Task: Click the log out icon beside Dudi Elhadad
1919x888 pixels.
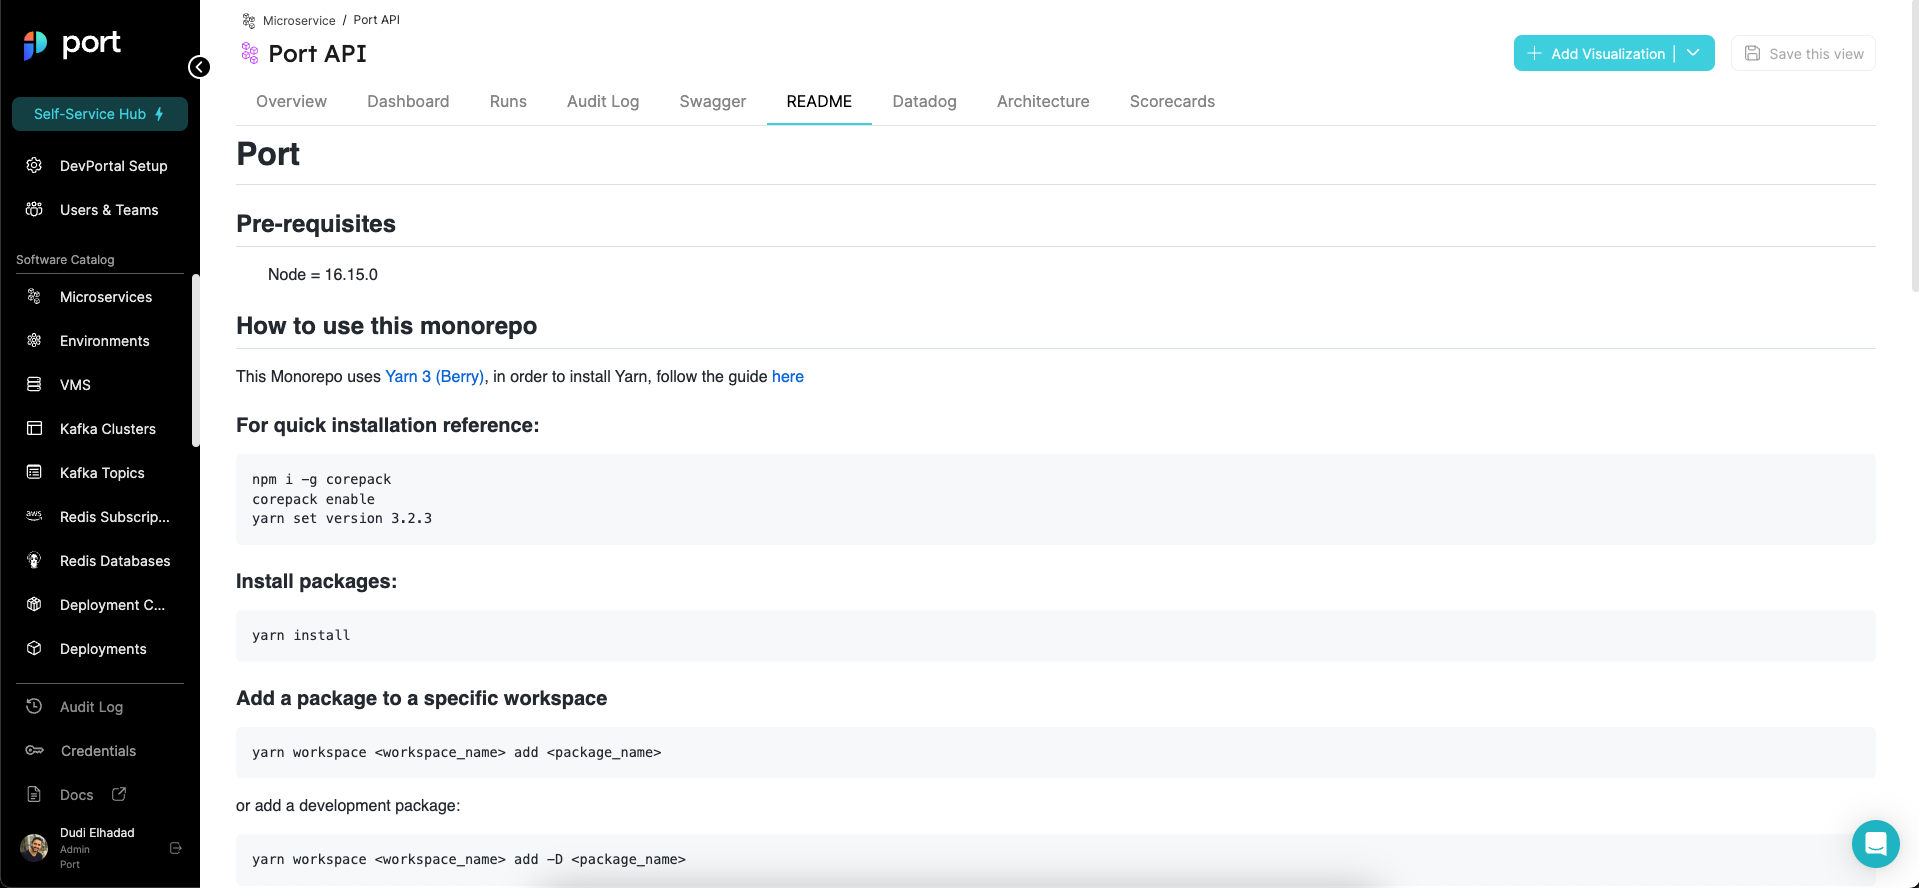Action: [x=176, y=848]
